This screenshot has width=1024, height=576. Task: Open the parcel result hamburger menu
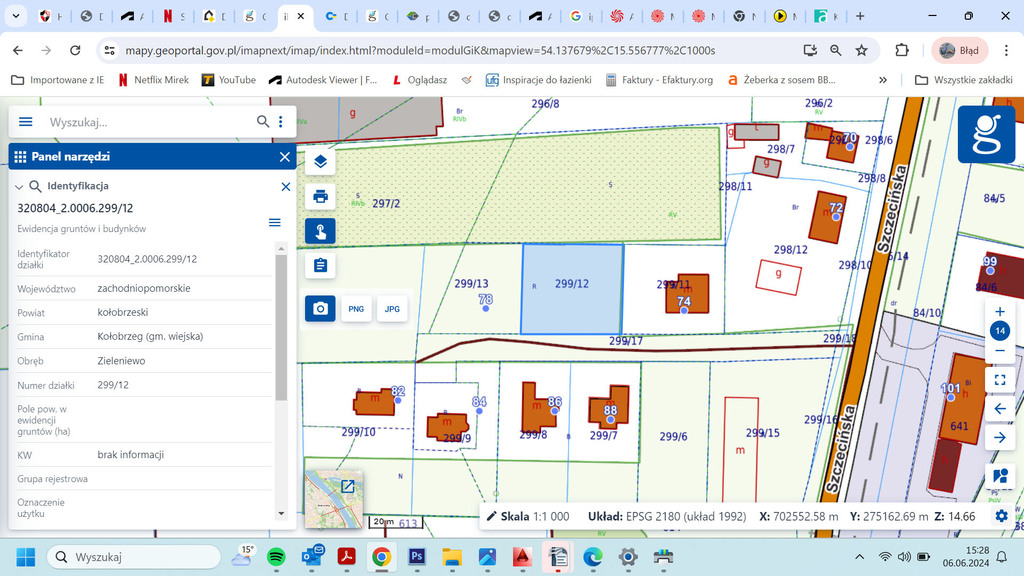[275, 222]
